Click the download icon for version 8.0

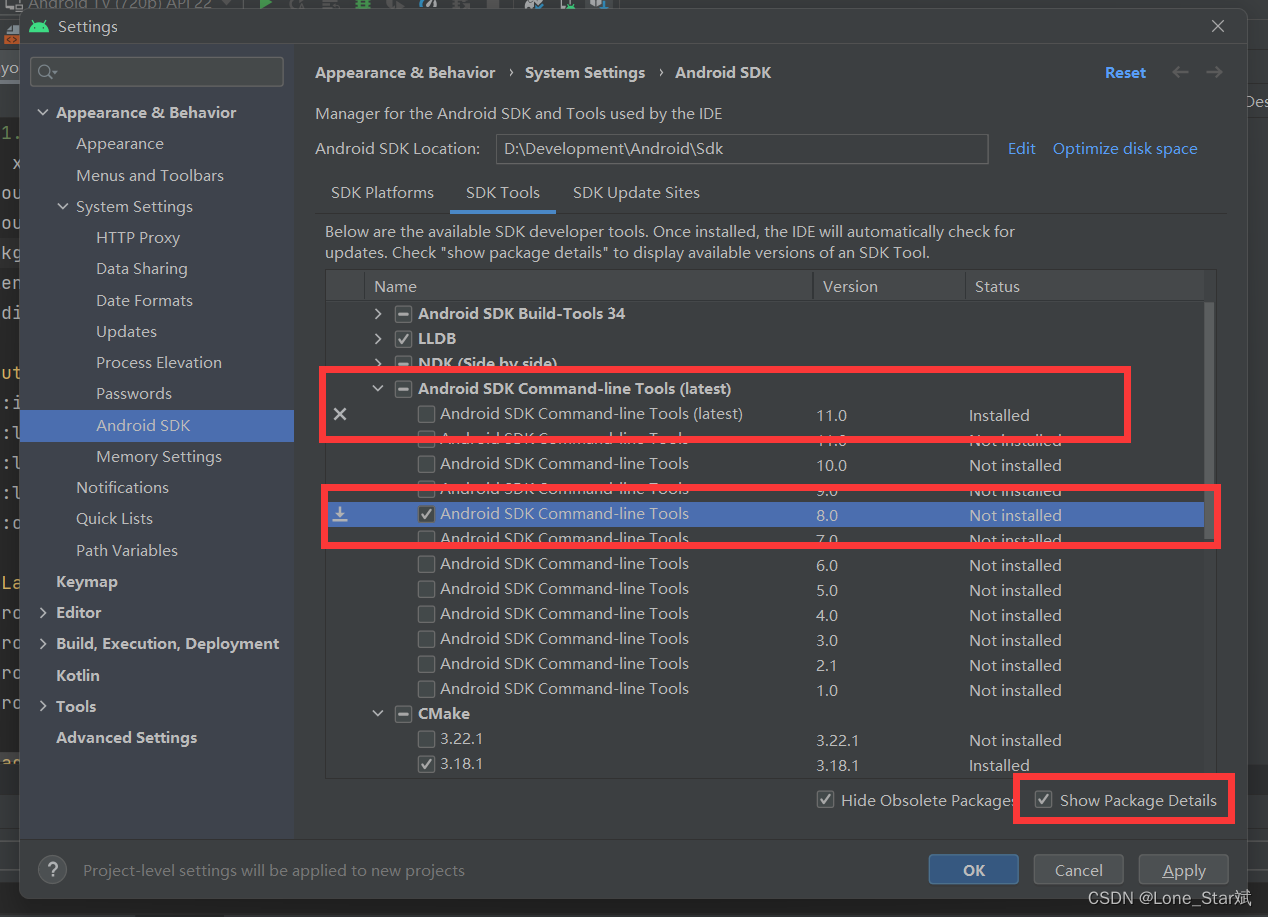point(340,514)
